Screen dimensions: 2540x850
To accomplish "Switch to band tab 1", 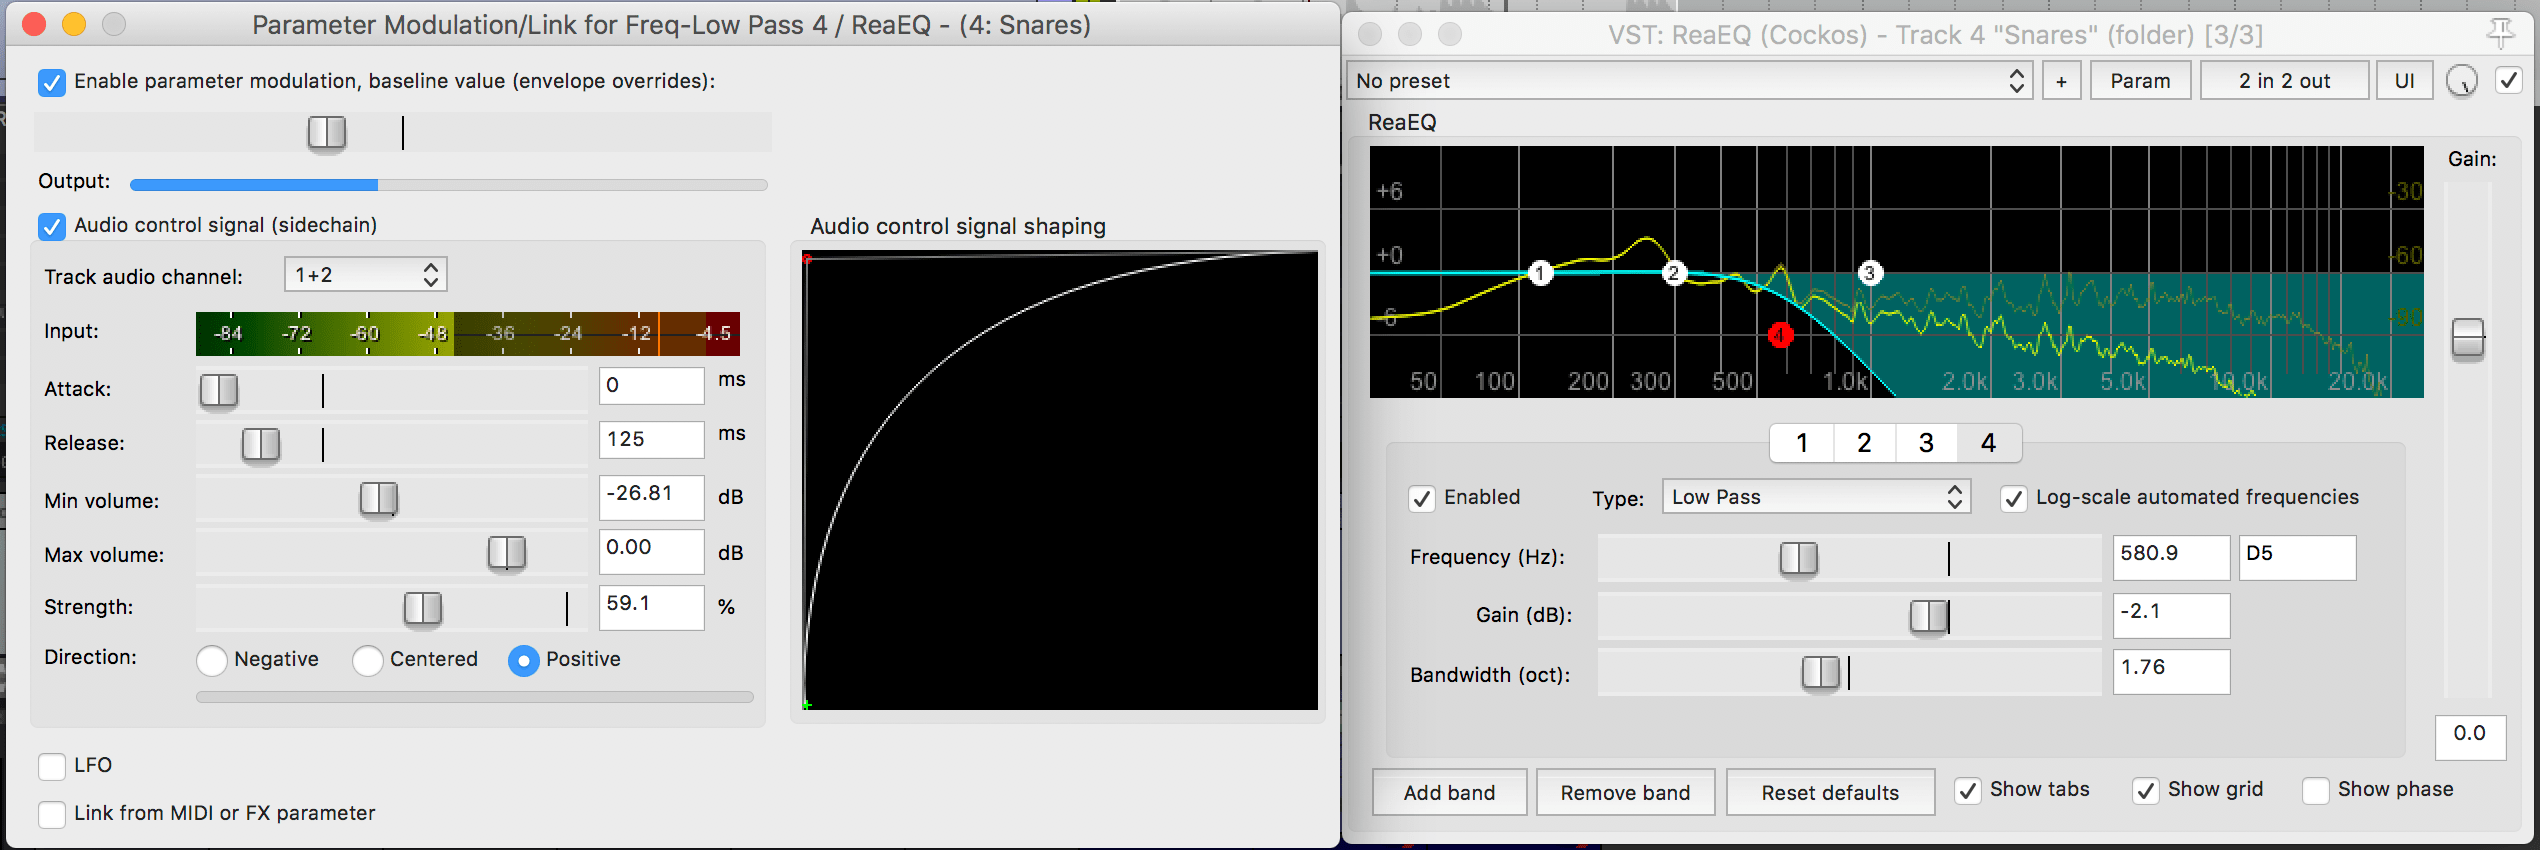I will 1802,443.
